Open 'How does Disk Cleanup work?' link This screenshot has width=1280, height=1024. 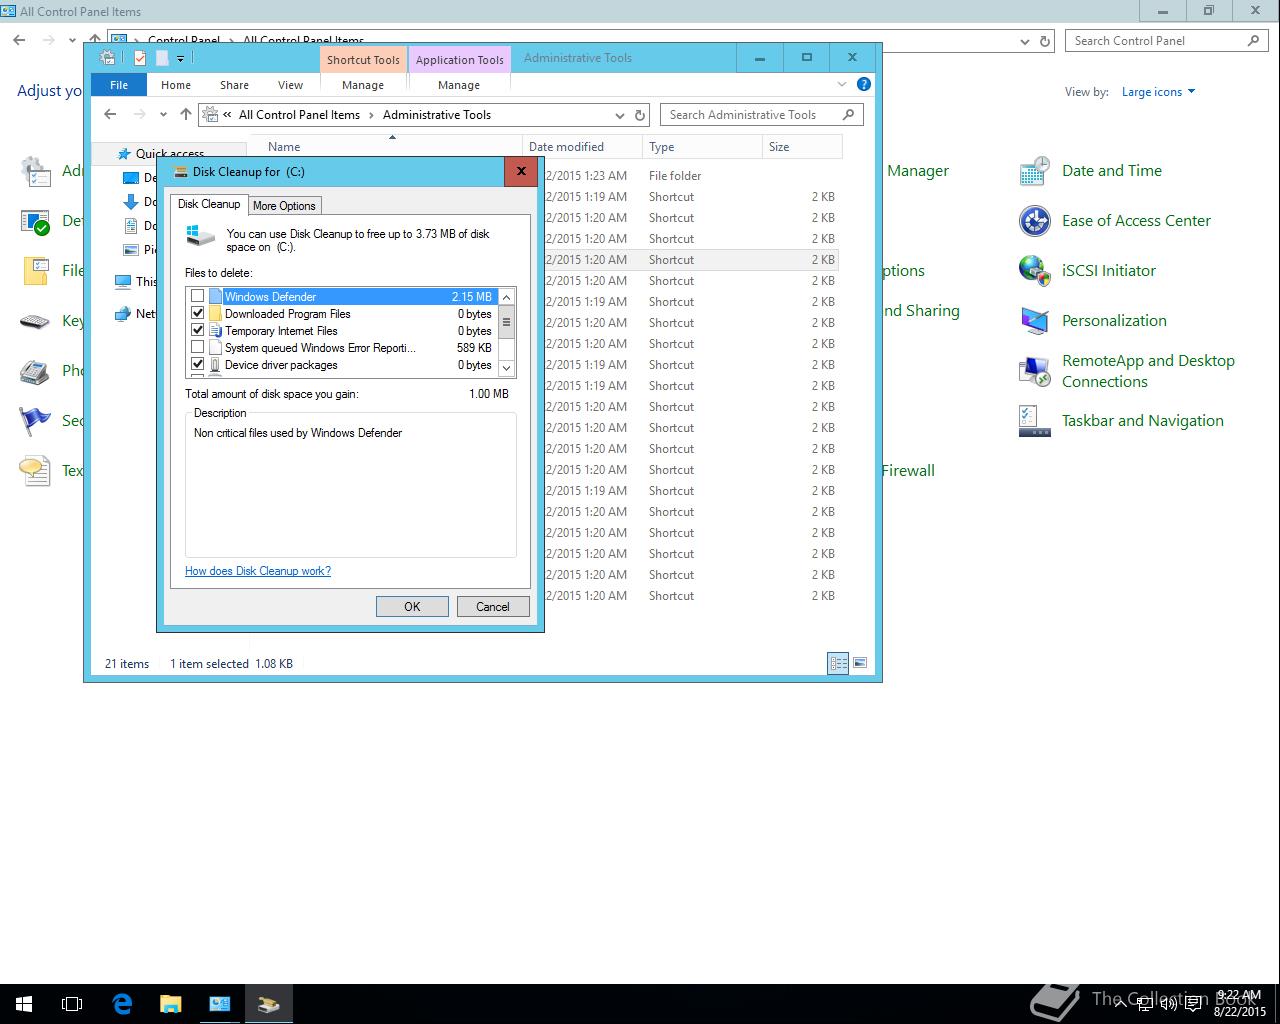pos(258,571)
